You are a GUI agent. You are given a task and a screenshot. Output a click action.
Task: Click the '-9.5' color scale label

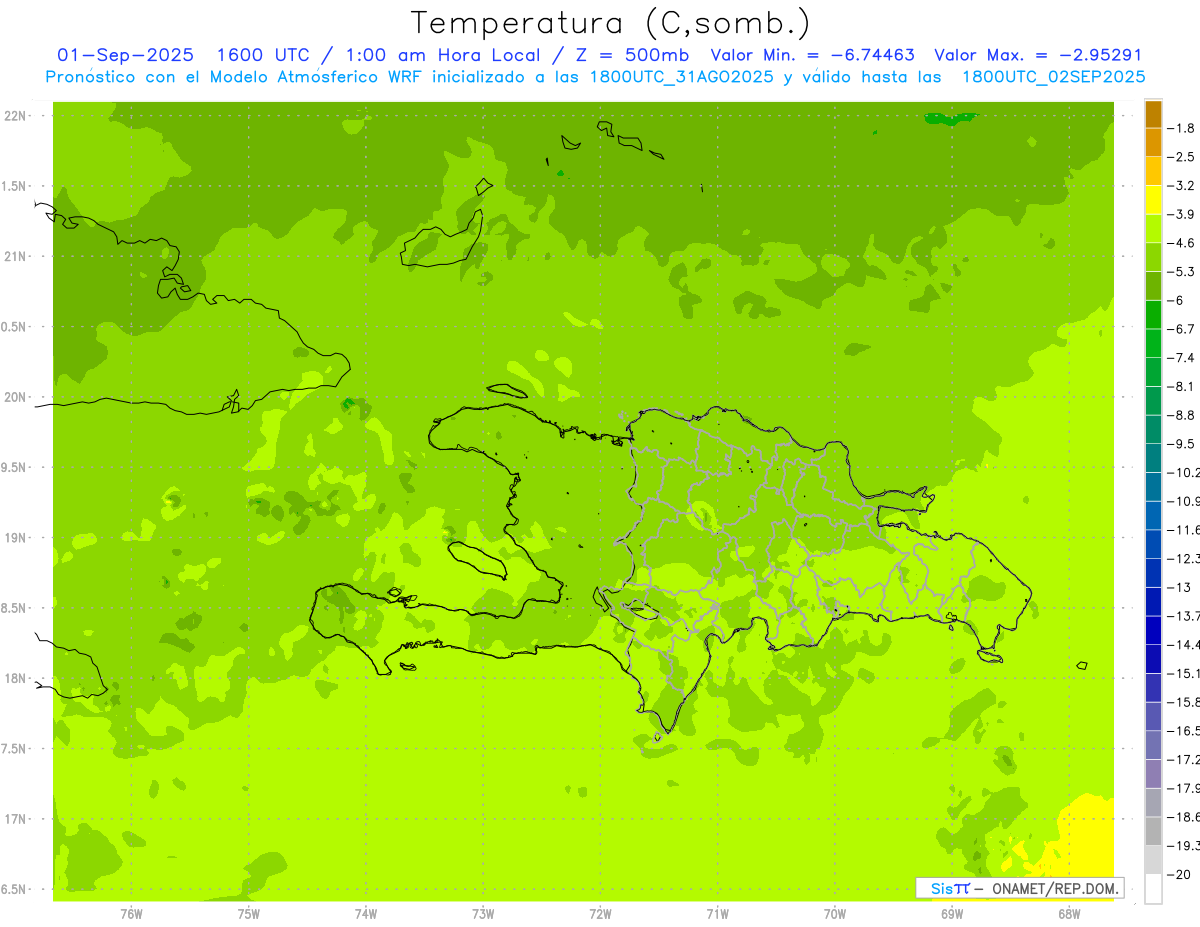1182,443
